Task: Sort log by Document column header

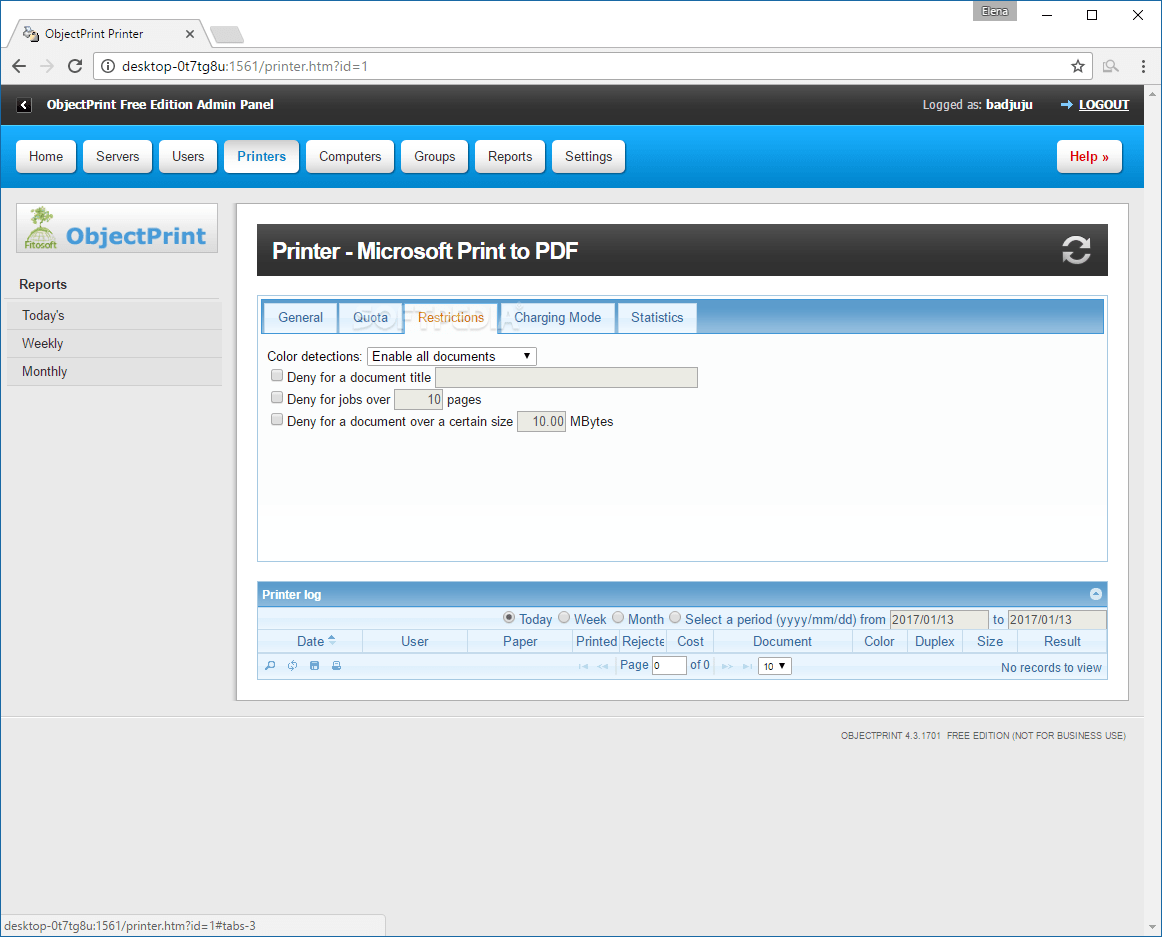Action: tap(783, 641)
